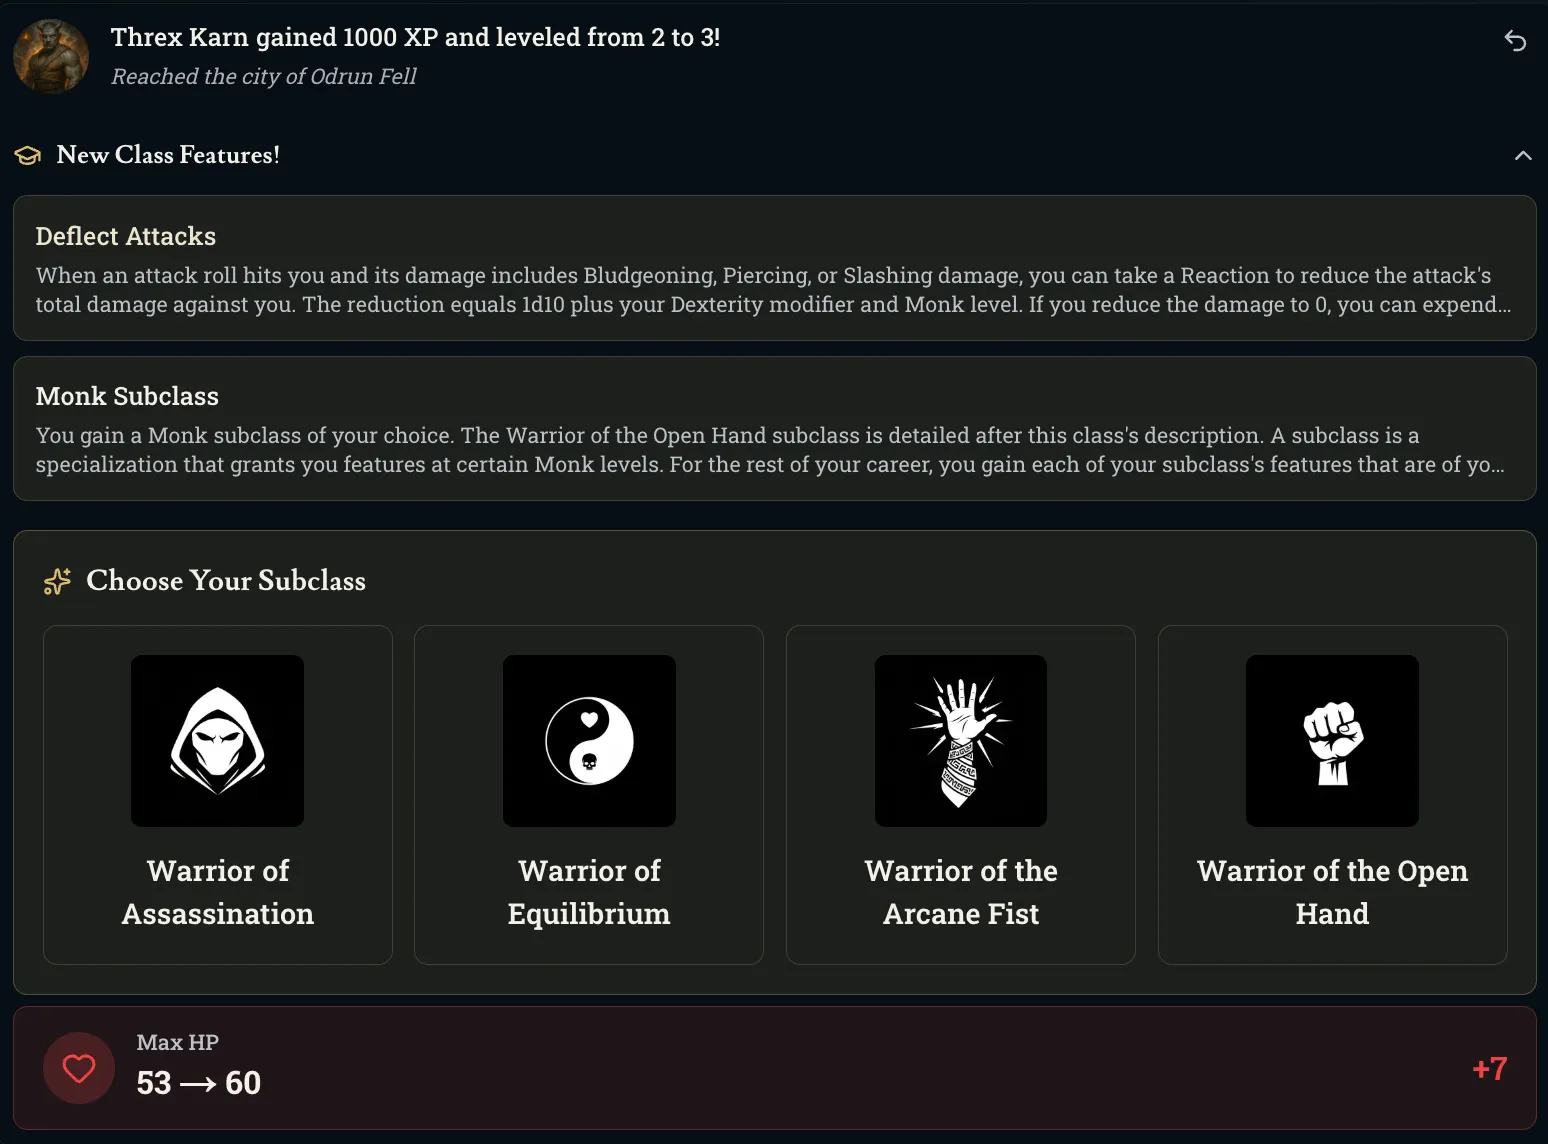
Task: Click the +7 HP gain indicator
Action: (x=1489, y=1069)
